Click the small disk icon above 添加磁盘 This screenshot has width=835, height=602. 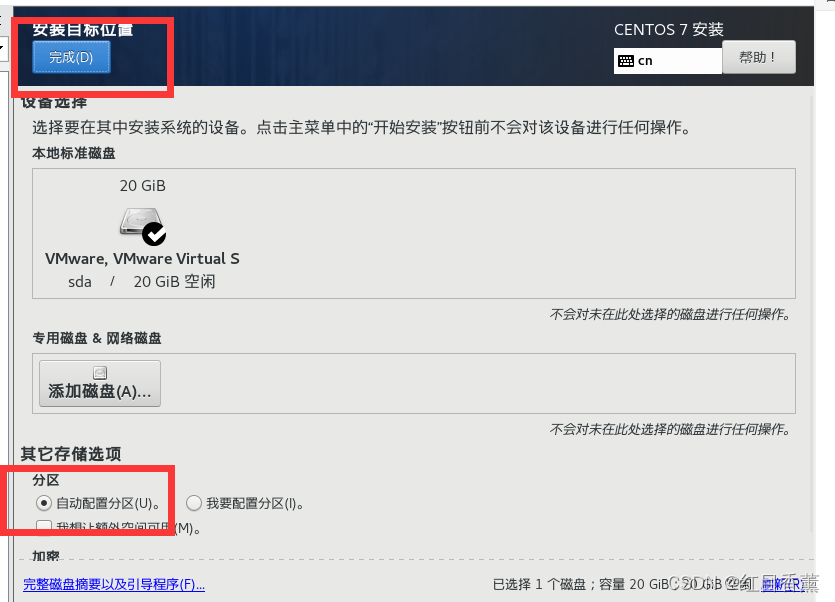pyautogui.click(x=100, y=372)
